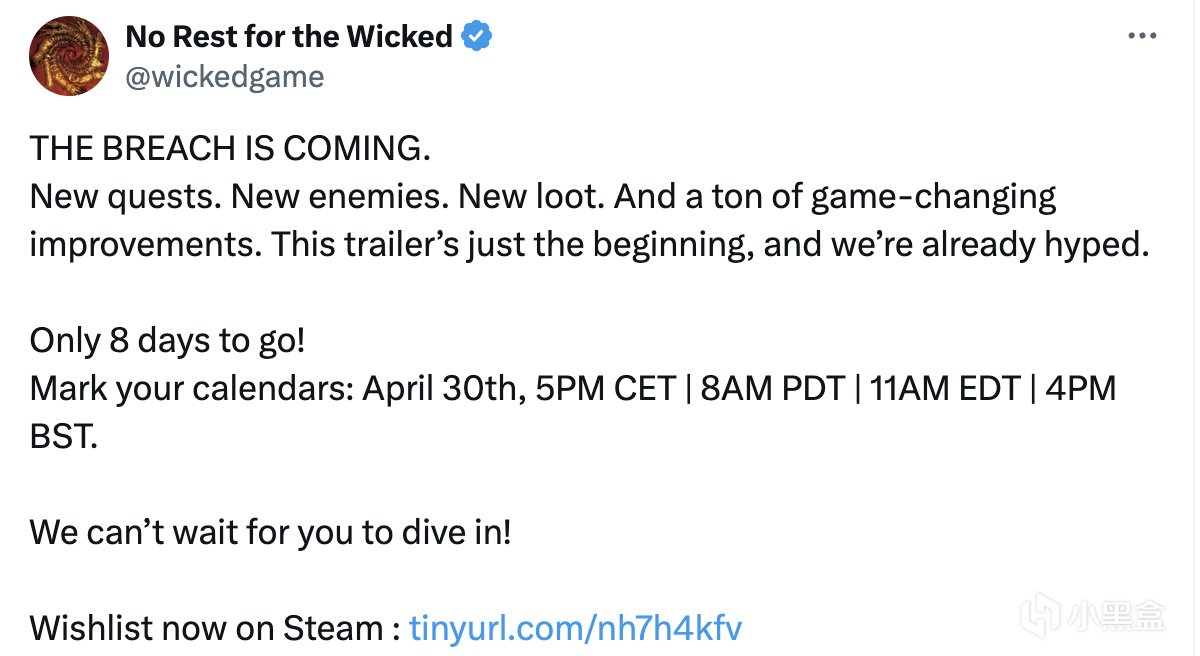Open the No Rest for the Wicked profile name
Viewport: 1200px width, 656px height.
(x=289, y=37)
